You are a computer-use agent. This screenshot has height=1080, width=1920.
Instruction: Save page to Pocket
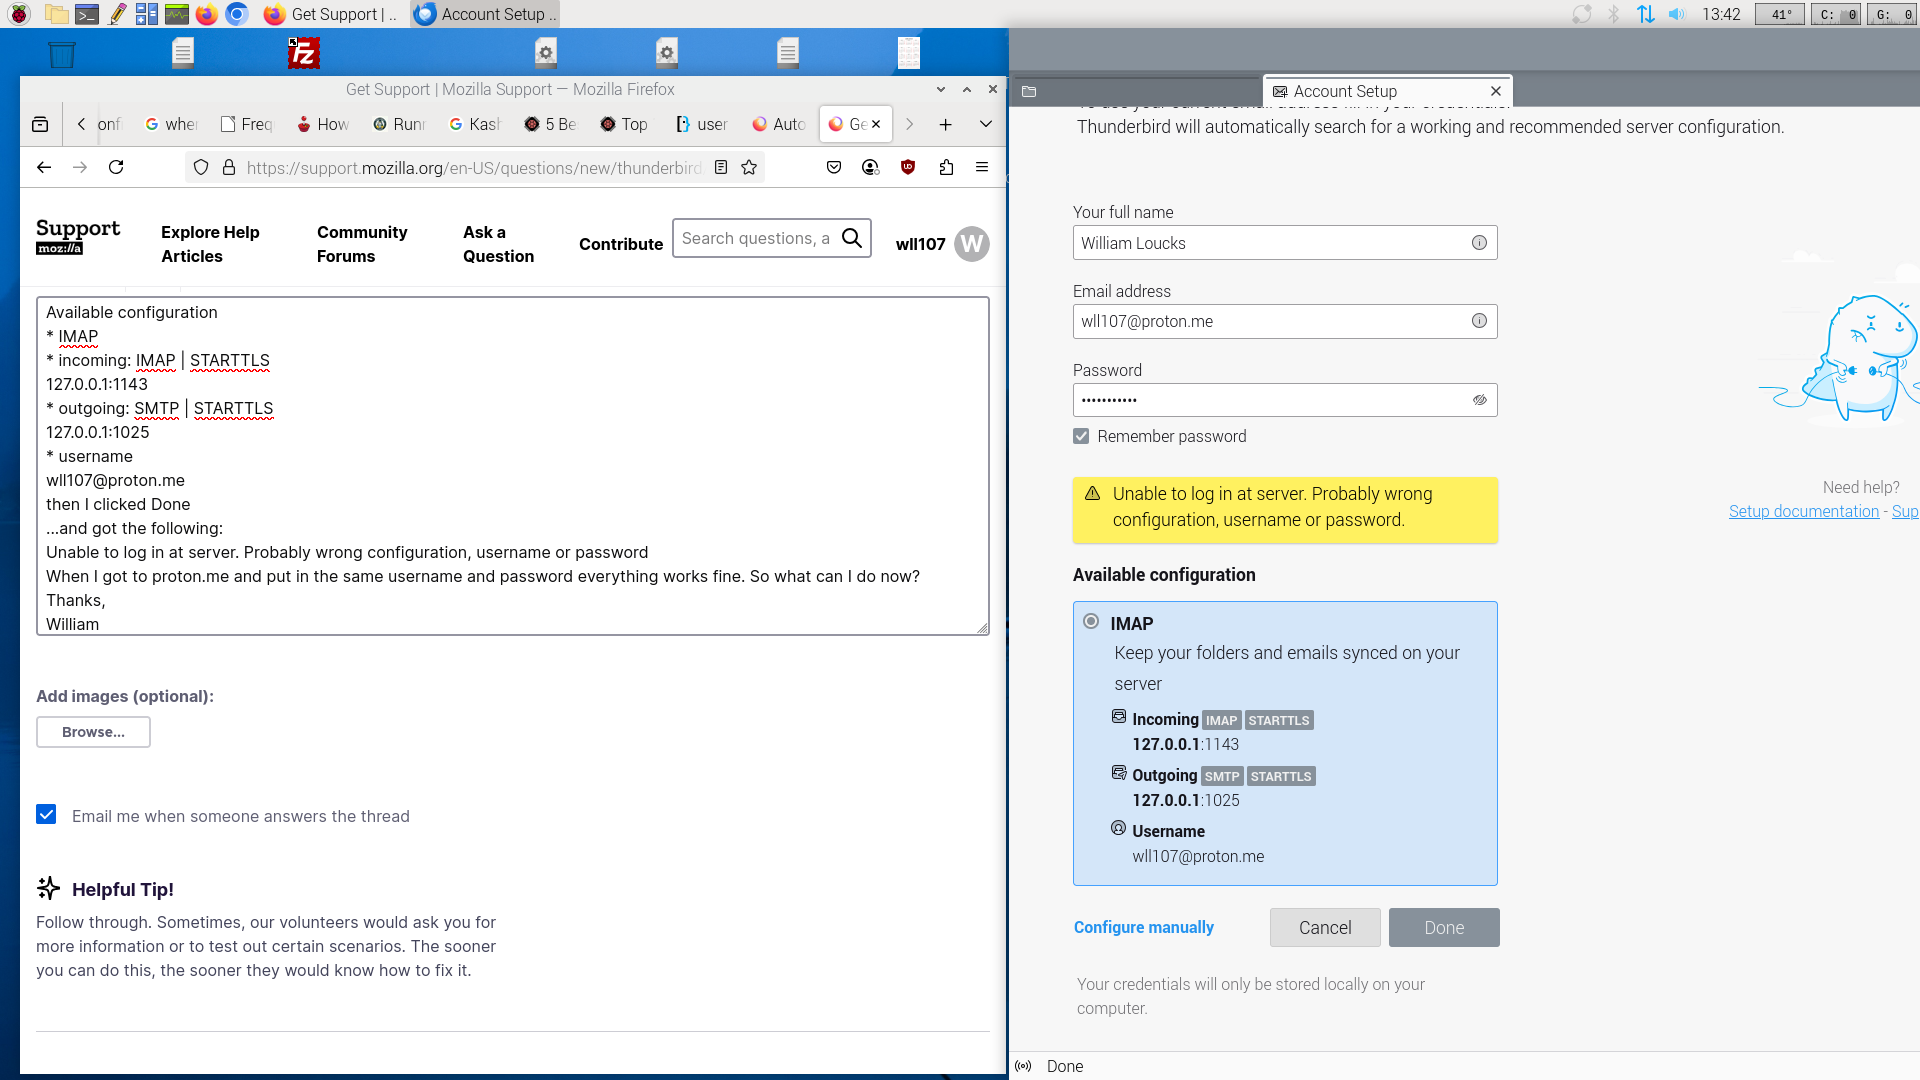[834, 167]
